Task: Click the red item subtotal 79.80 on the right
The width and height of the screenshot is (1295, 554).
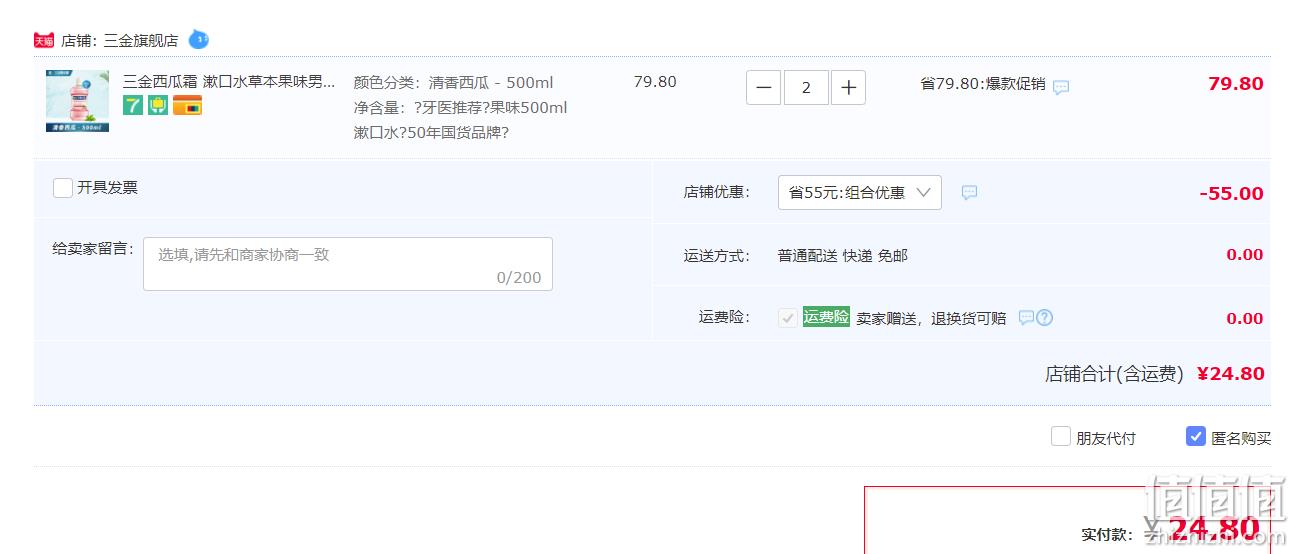Action: [1236, 84]
